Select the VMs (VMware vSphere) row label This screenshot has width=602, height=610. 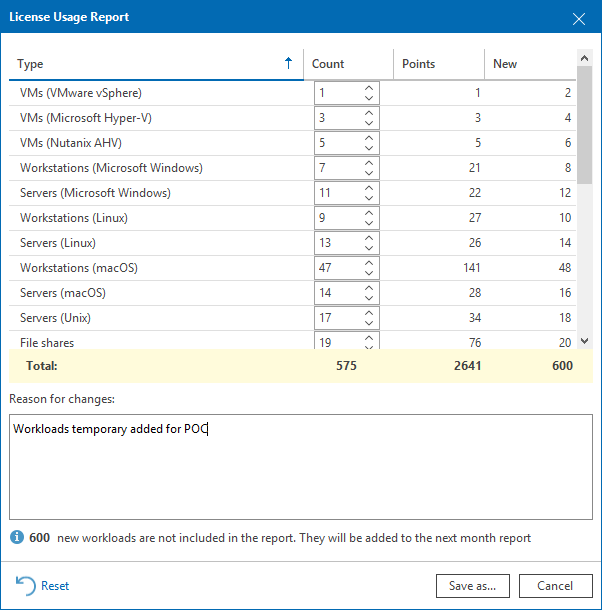tap(81, 93)
